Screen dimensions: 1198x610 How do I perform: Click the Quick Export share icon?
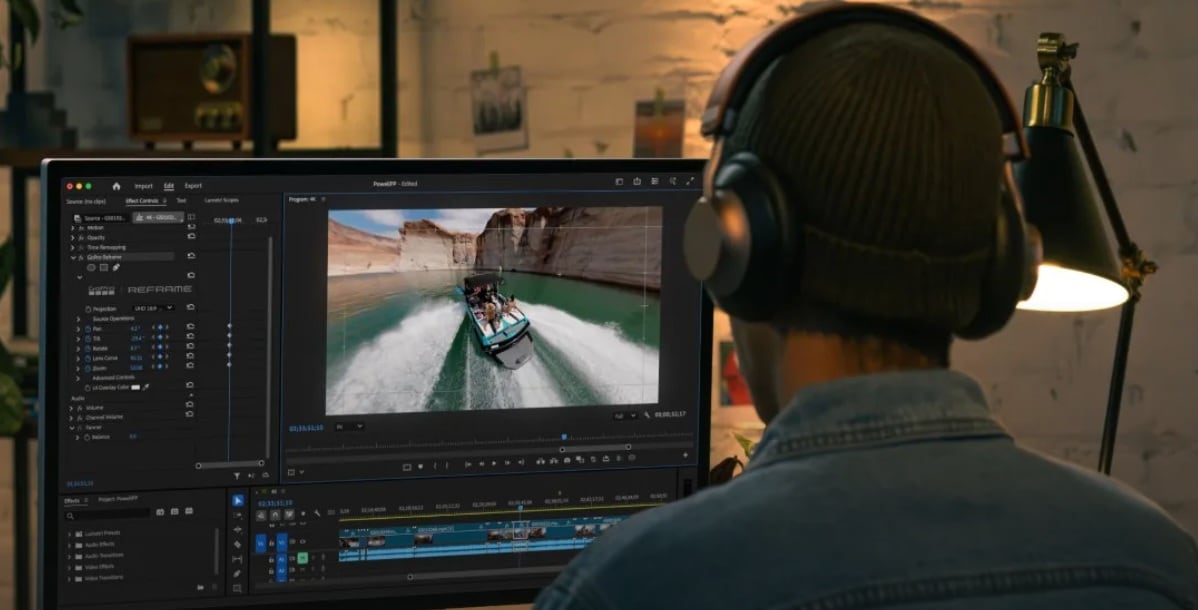(636, 182)
